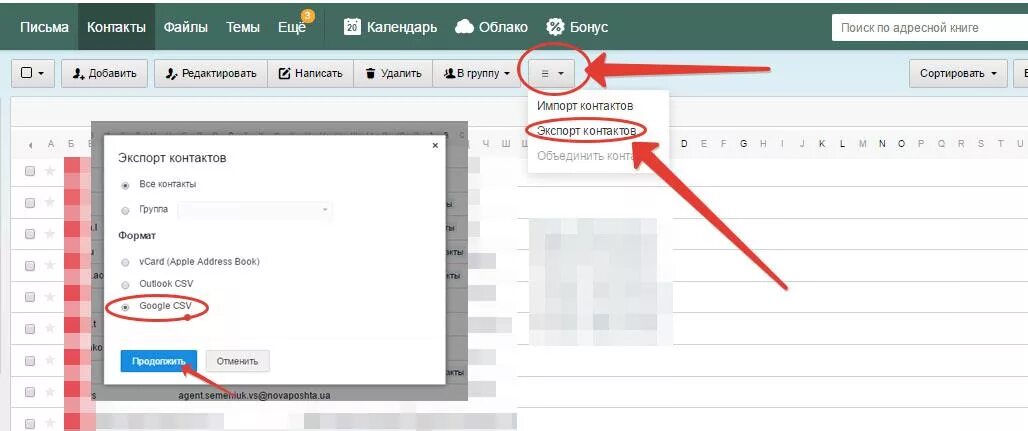1028x431 pixels.
Task: Filter contacts by letter Ш
Action: pos(505,144)
